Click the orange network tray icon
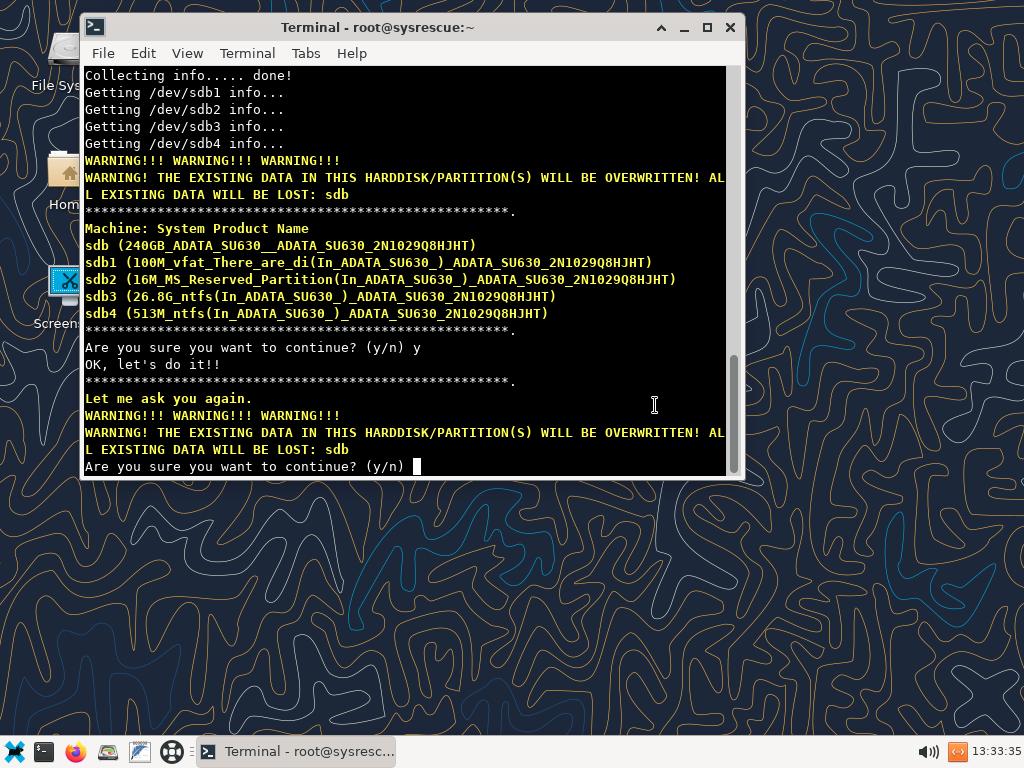This screenshot has width=1024, height=768. coord(957,752)
